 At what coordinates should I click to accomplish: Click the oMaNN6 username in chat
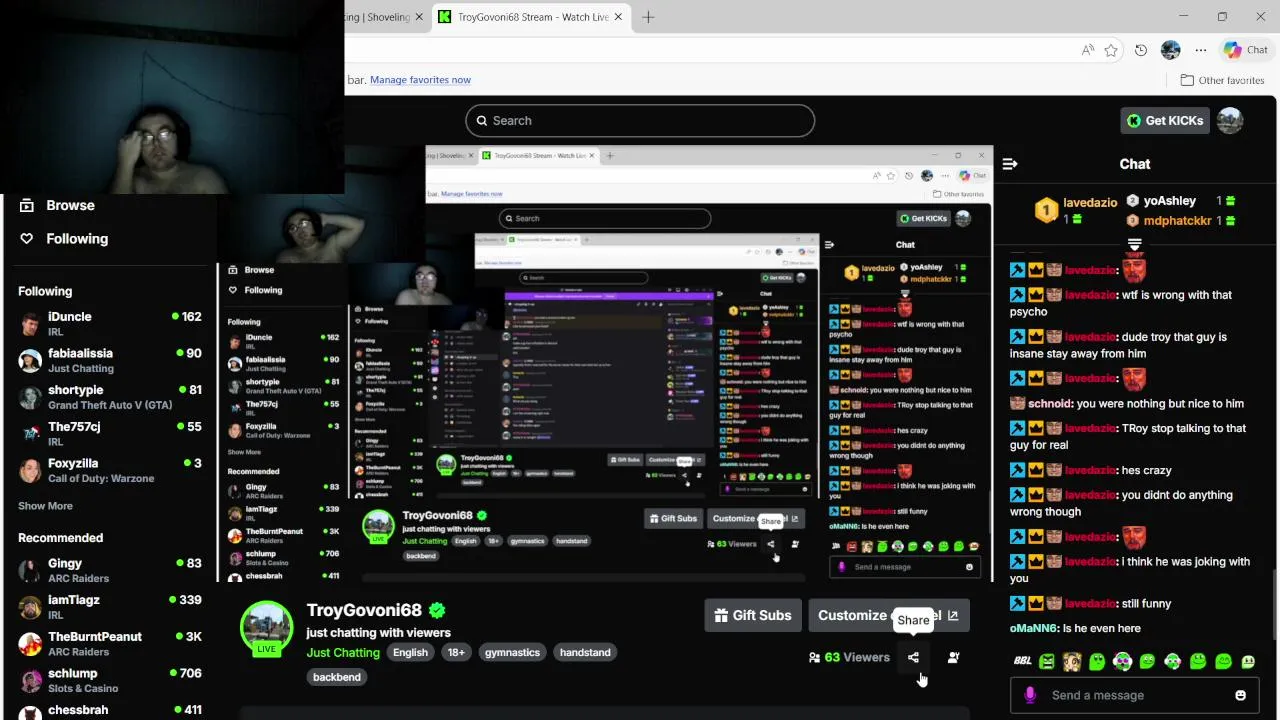point(1034,628)
